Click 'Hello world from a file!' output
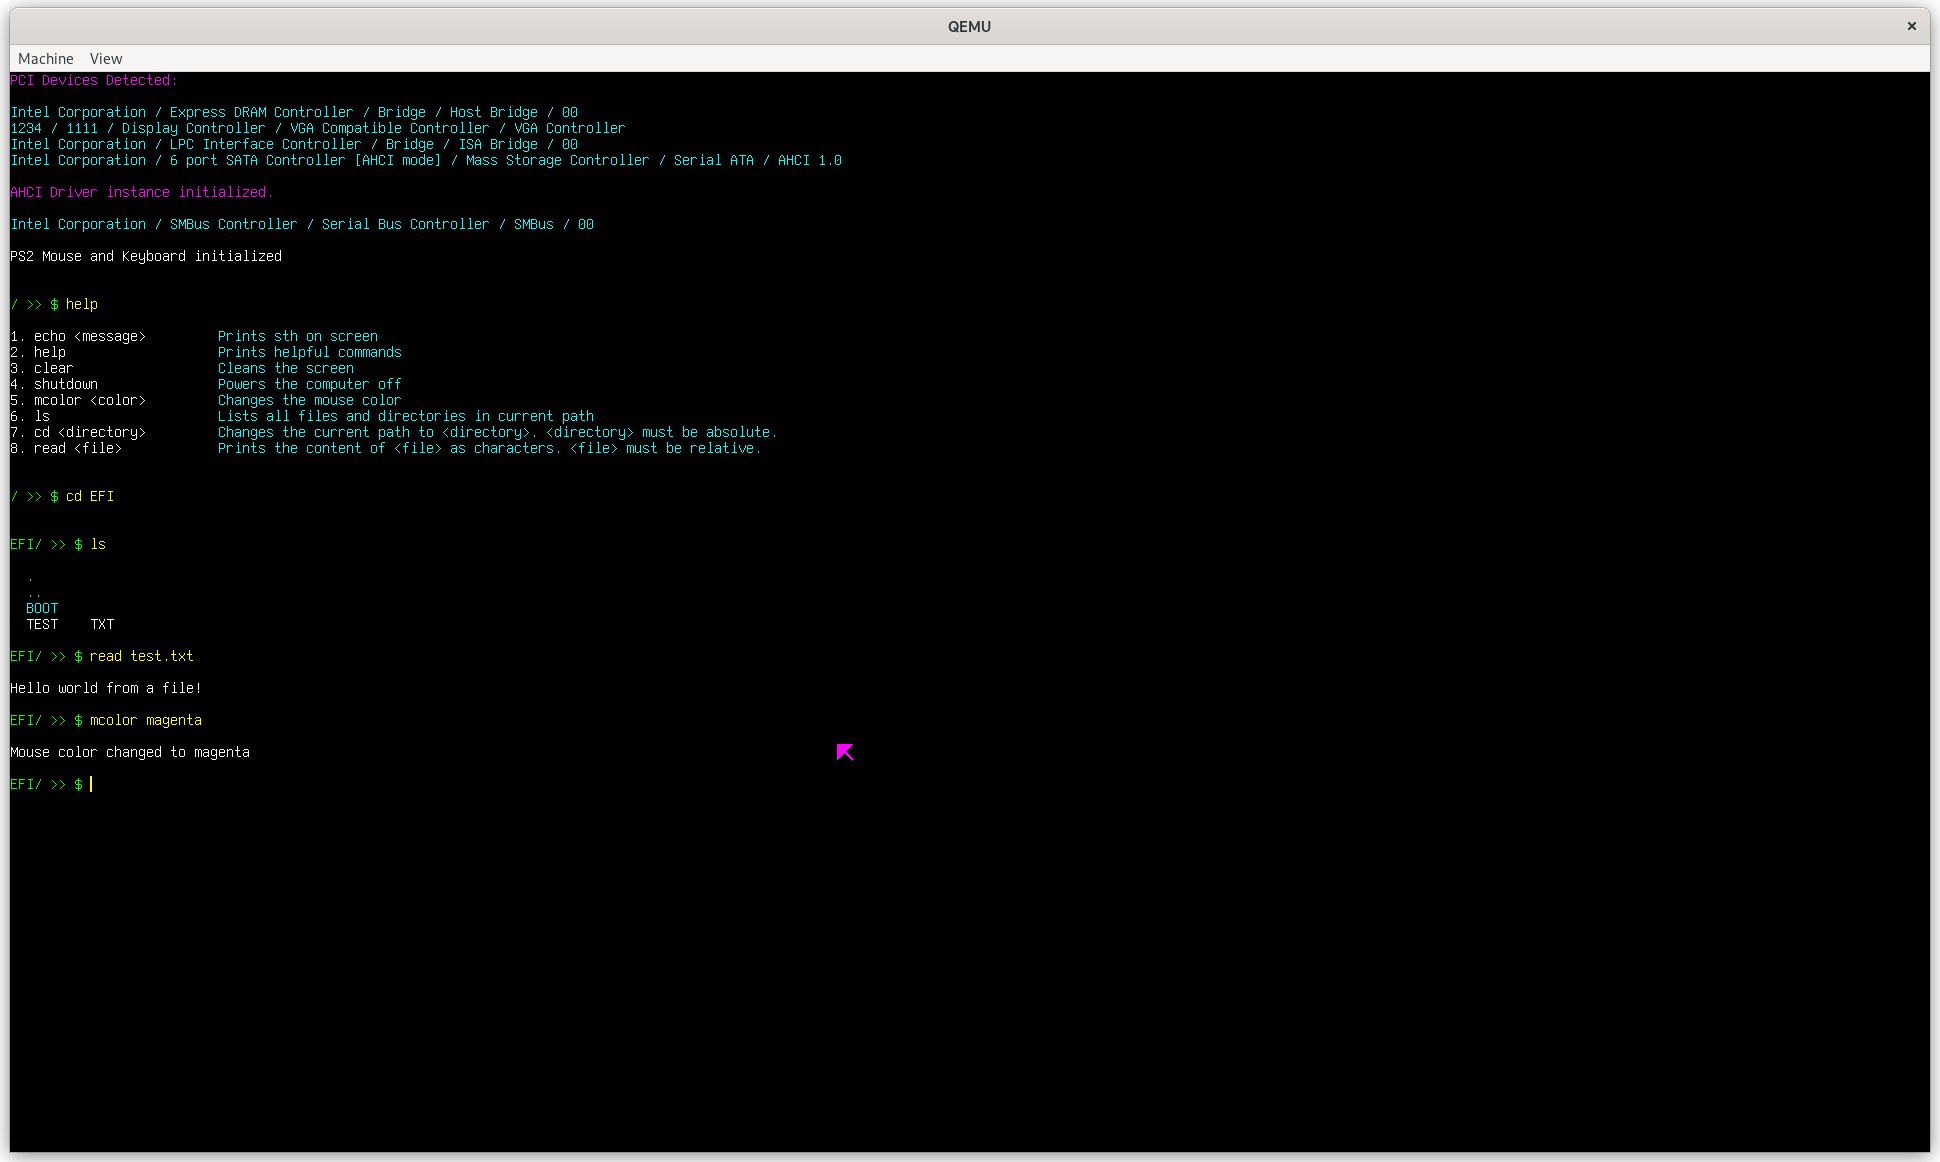 tap(106, 689)
